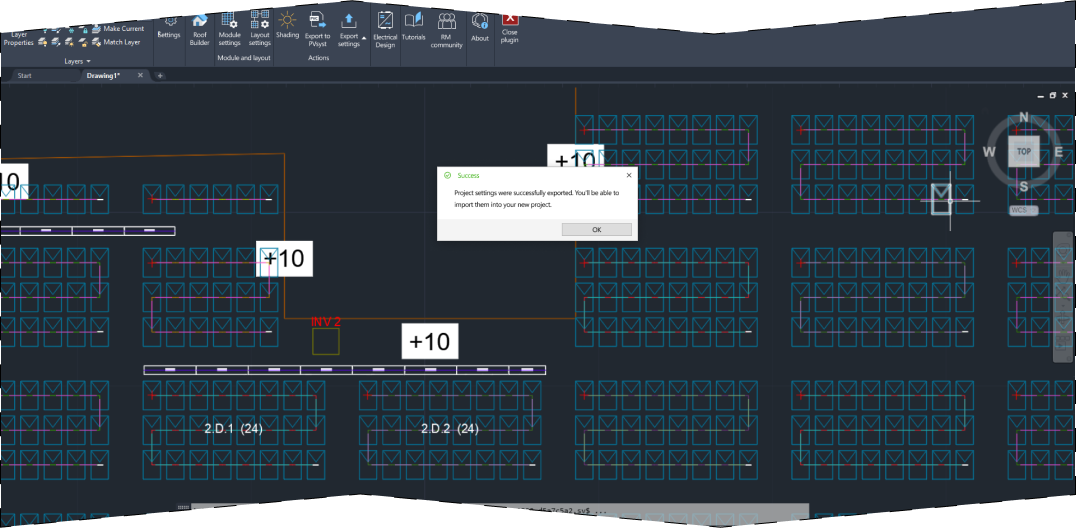Click the E direction on ViewCube
This screenshot has width=1076, height=528.
1058,152
